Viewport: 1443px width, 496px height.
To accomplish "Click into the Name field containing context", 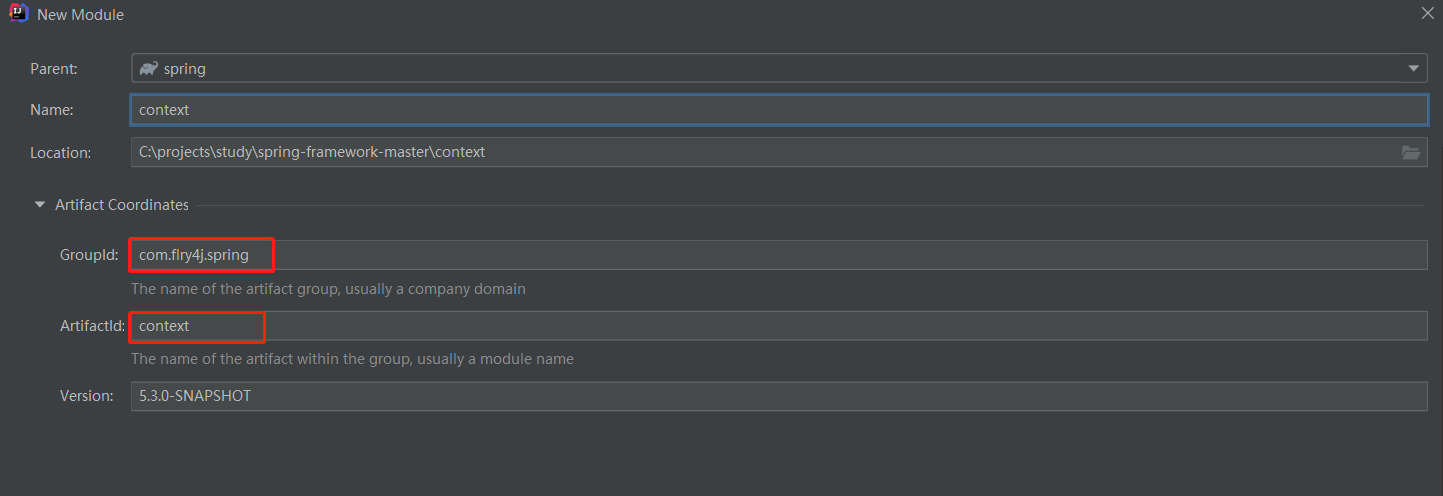I will [779, 110].
